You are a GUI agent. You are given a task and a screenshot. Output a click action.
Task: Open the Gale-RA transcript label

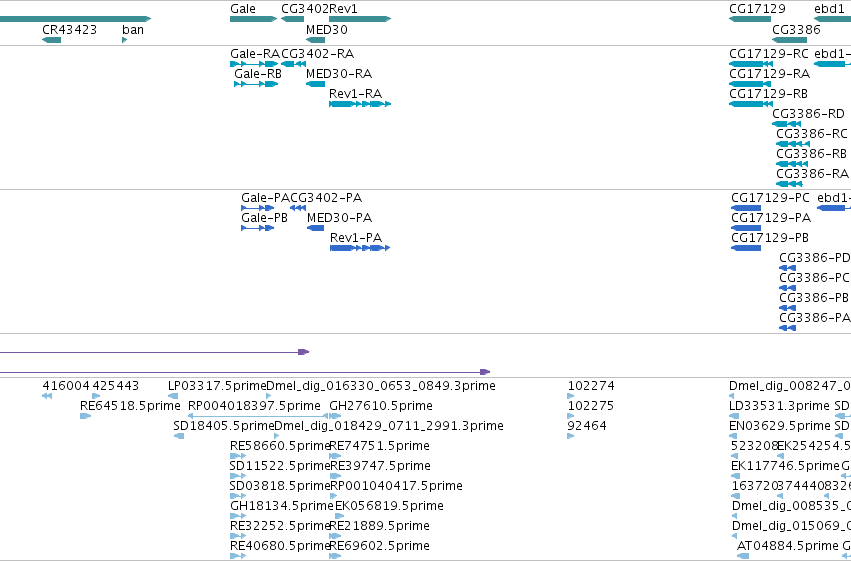(255, 54)
